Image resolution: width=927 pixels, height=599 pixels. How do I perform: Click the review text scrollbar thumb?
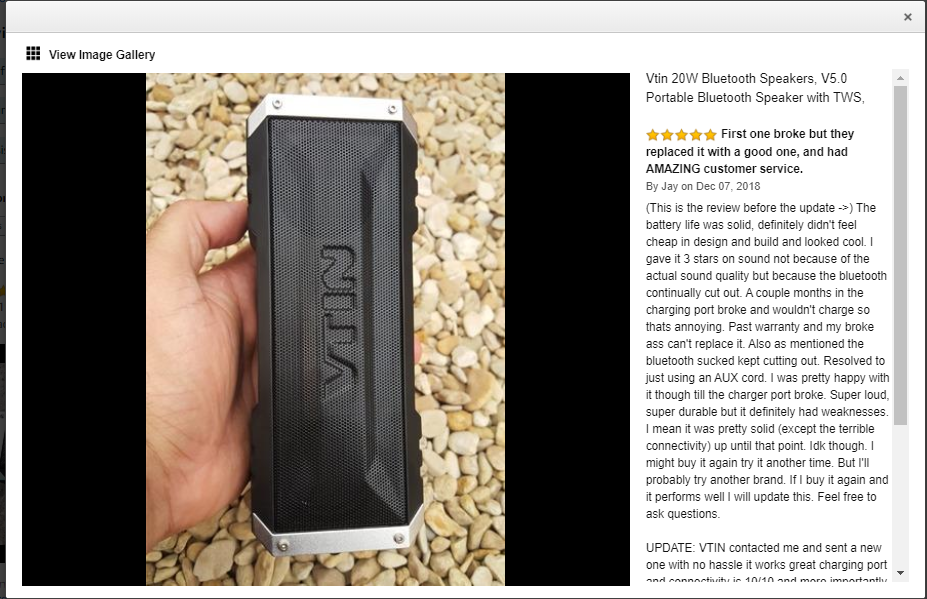pos(900,255)
